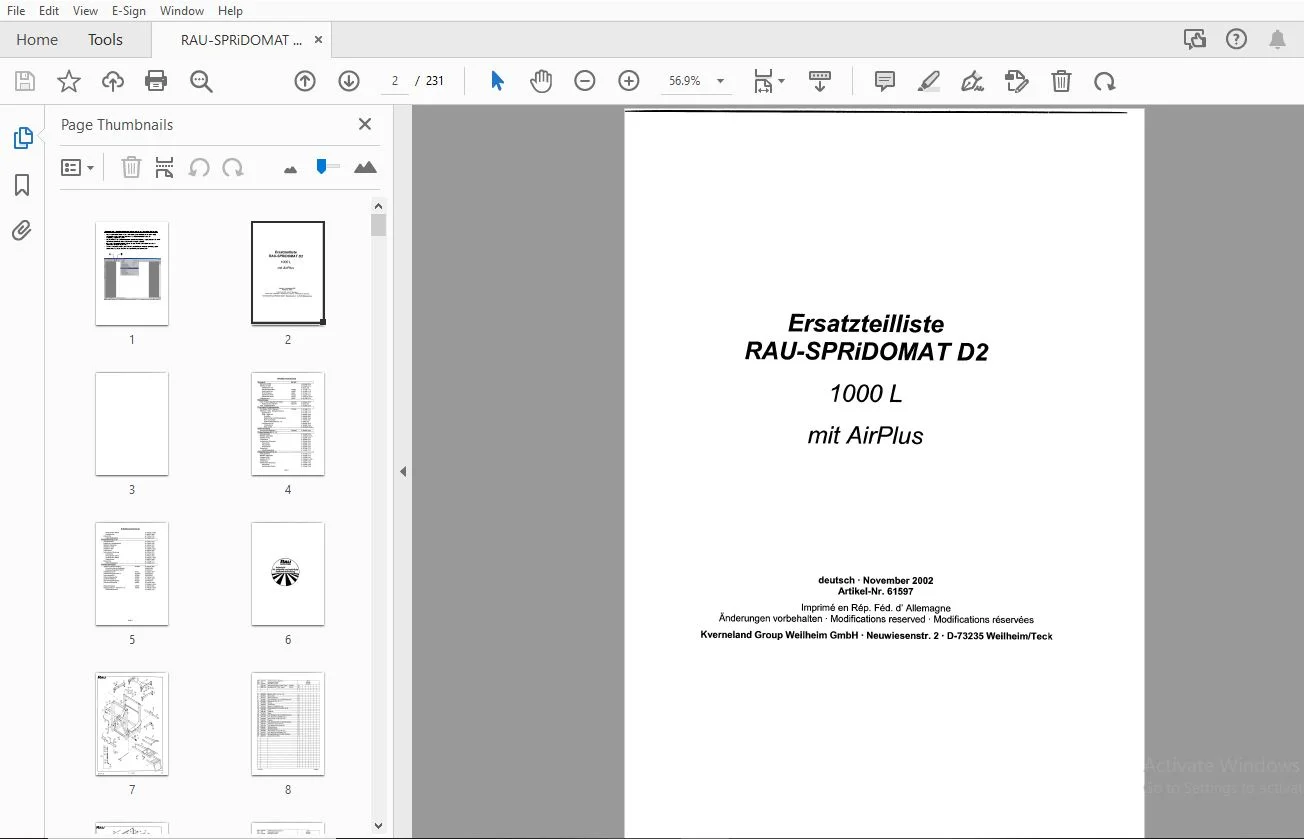Image resolution: width=1304 pixels, height=839 pixels.
Task: Select page 6 thumbnail with logo
Action: 288,574
